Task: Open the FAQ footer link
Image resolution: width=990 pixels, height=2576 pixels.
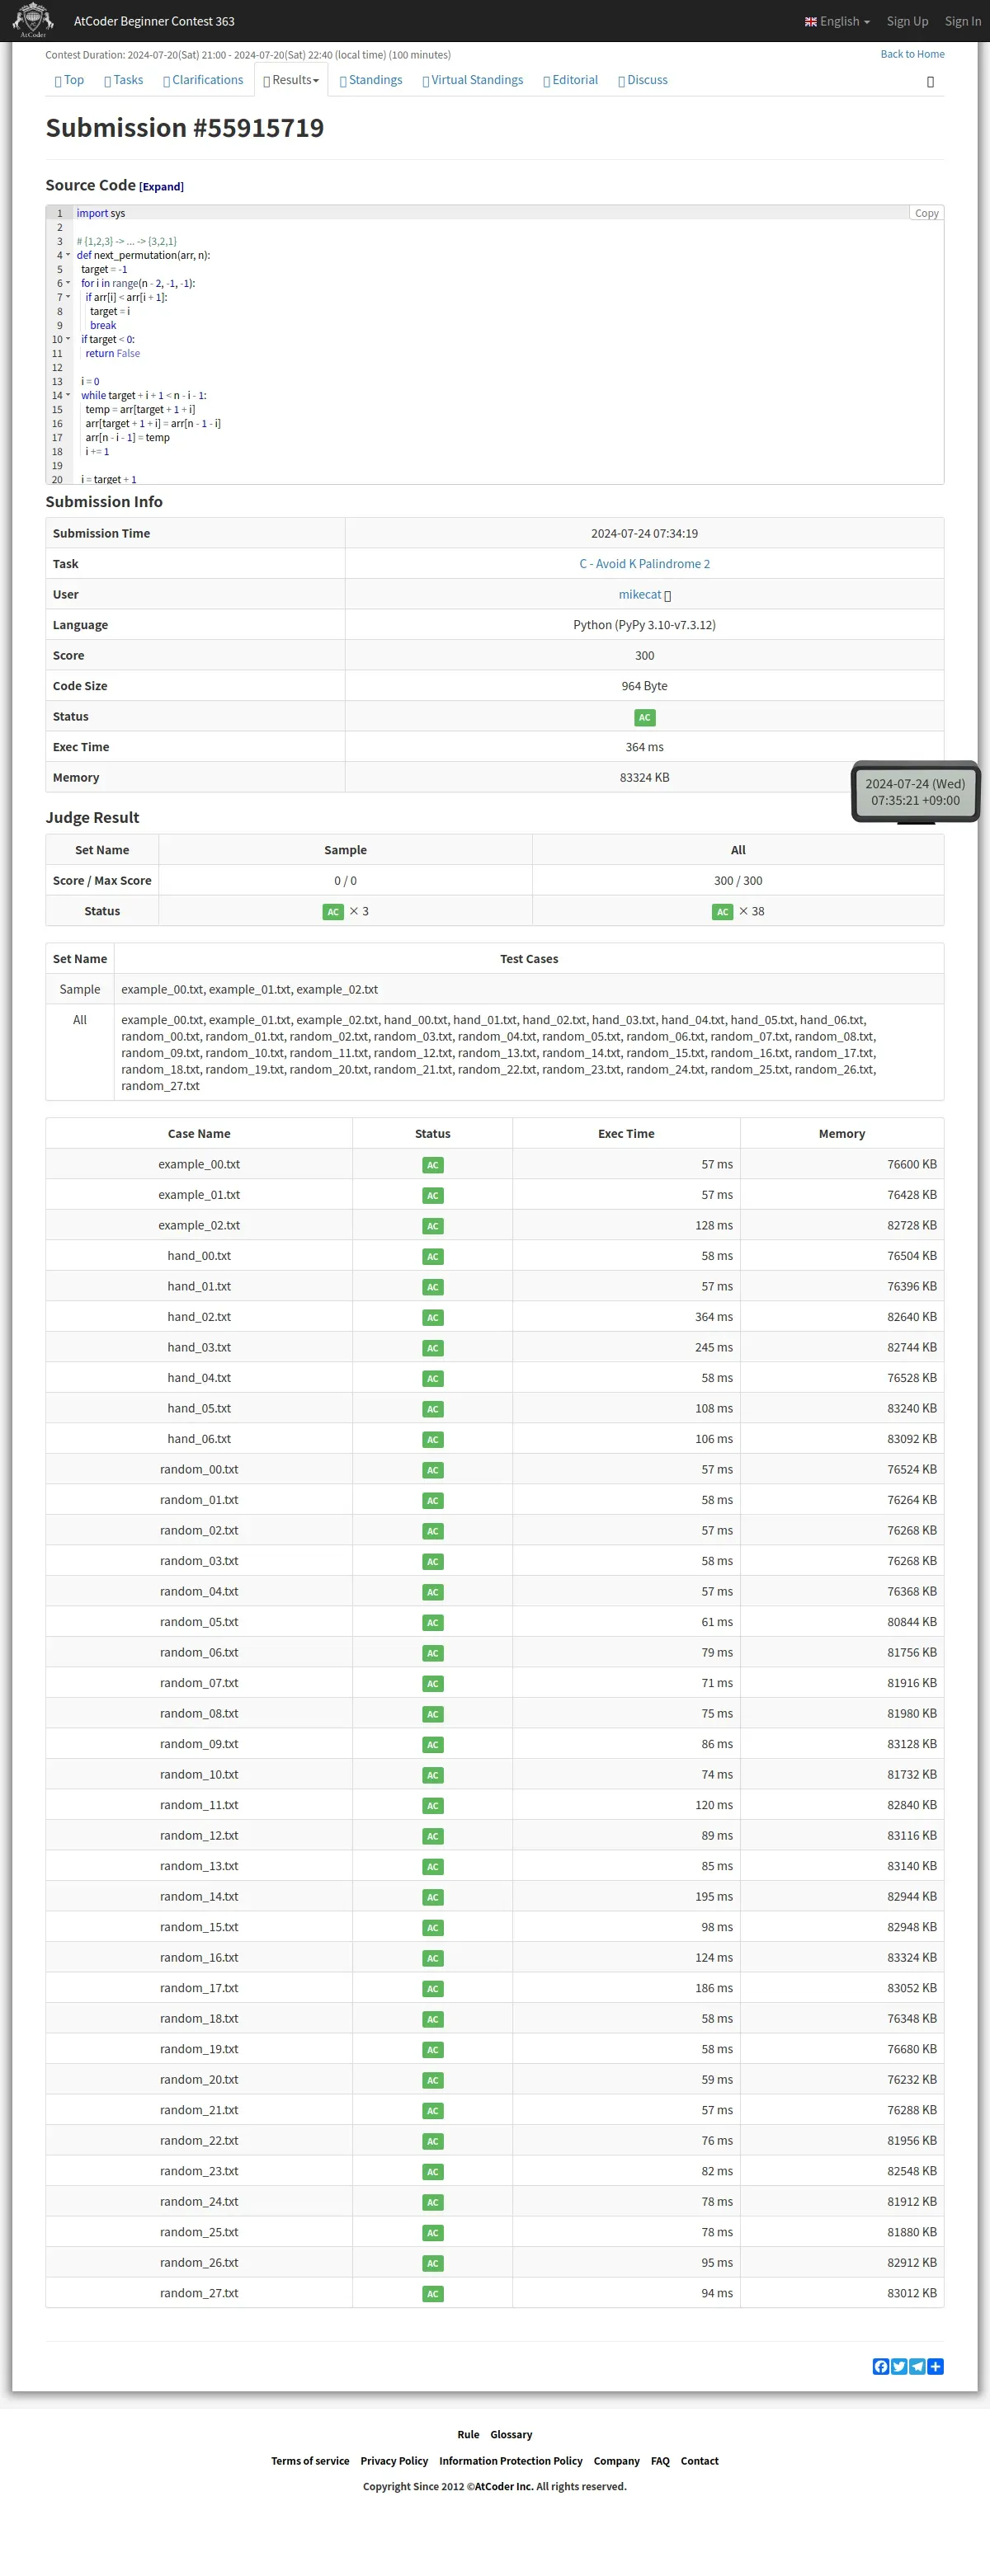Action: tap(660, 2461)
